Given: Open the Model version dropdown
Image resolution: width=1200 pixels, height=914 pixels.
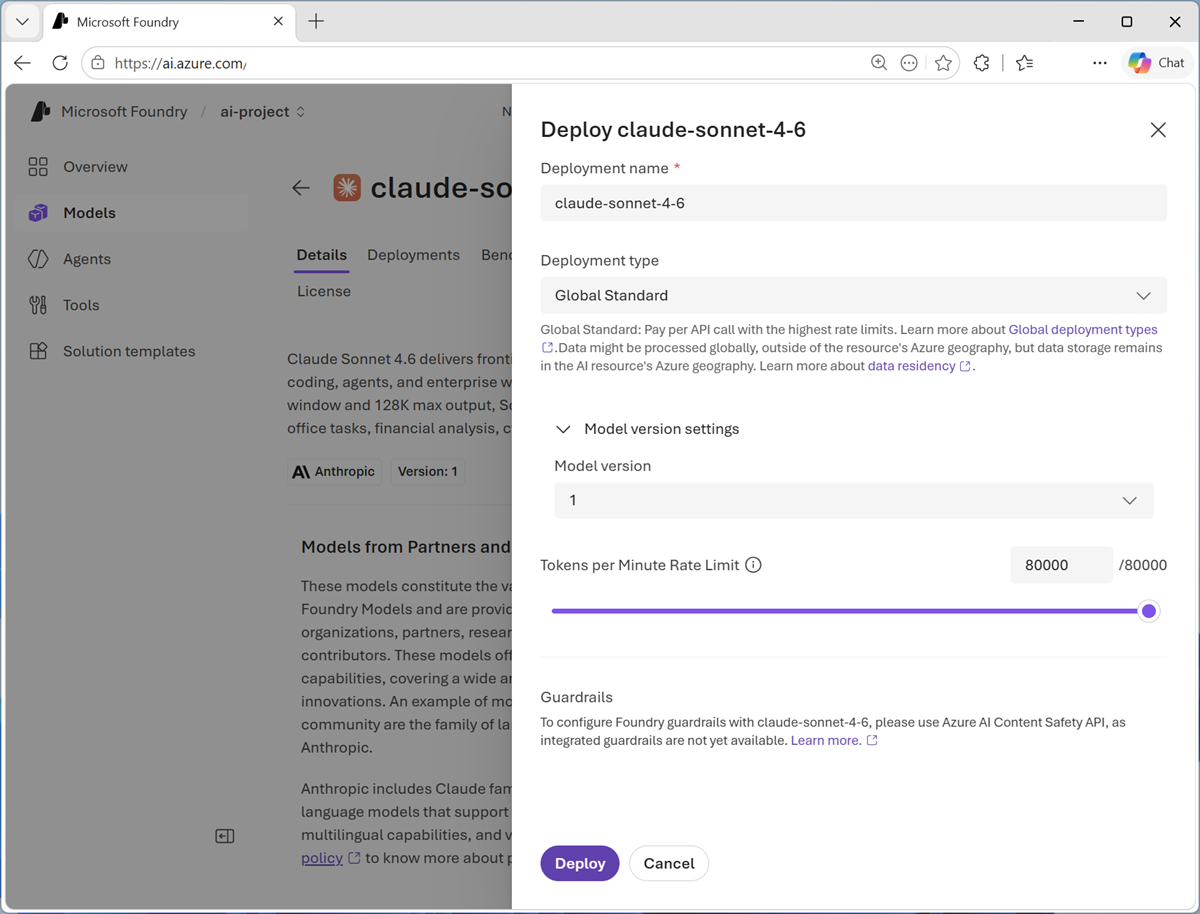Looking at the screenshot, I should click(853, 500).
